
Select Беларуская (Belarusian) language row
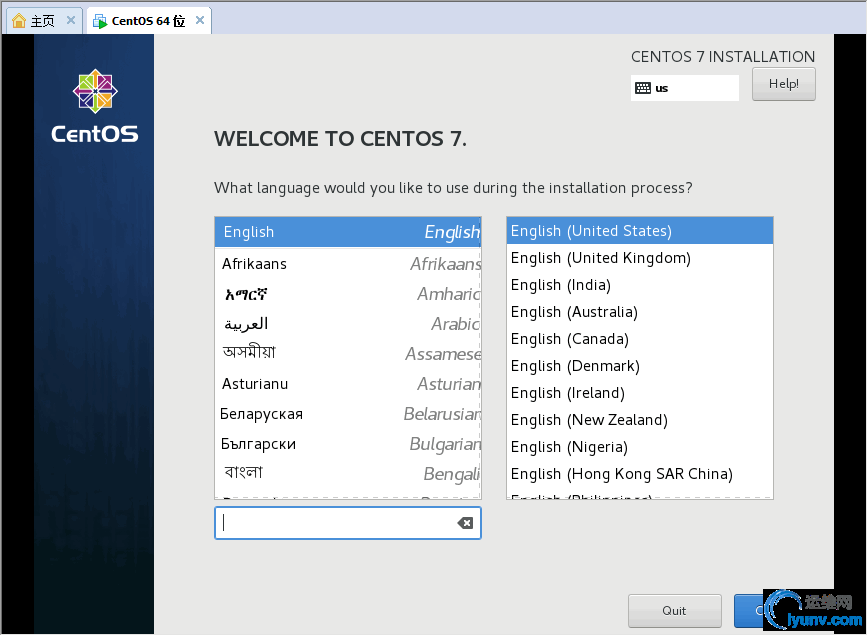coord(348,413)
